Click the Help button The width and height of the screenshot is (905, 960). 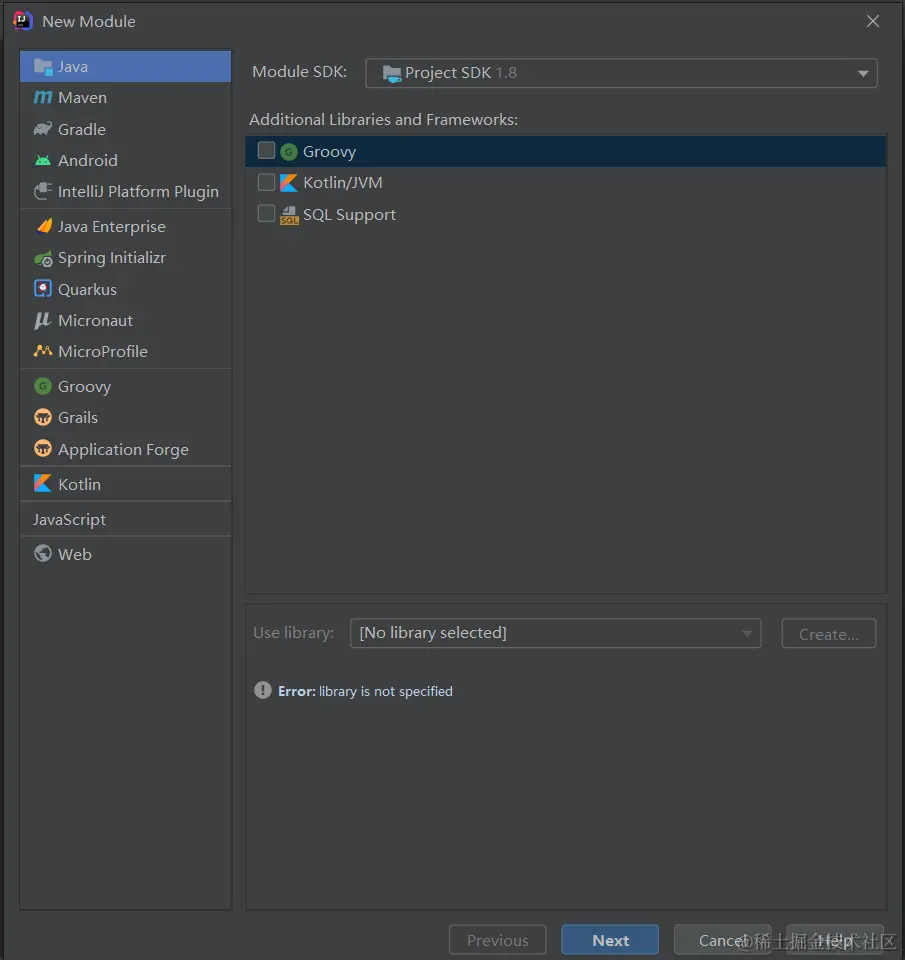point(835,940)
